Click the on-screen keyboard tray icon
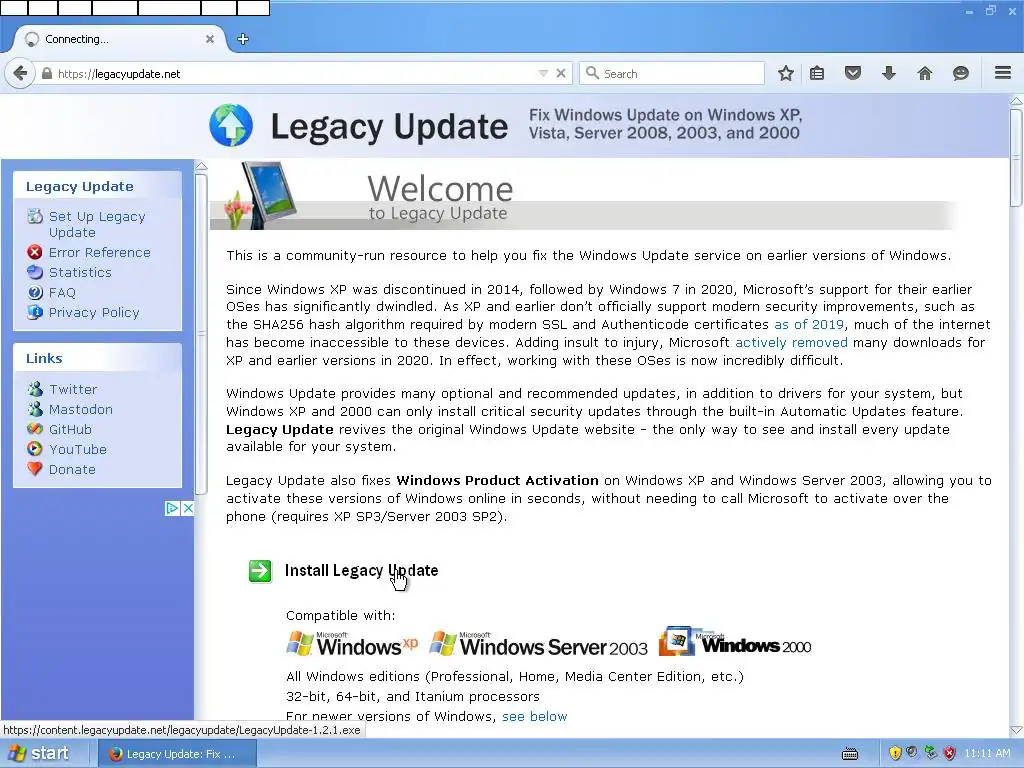The image size is (1024, 768). tap(850, 754)
